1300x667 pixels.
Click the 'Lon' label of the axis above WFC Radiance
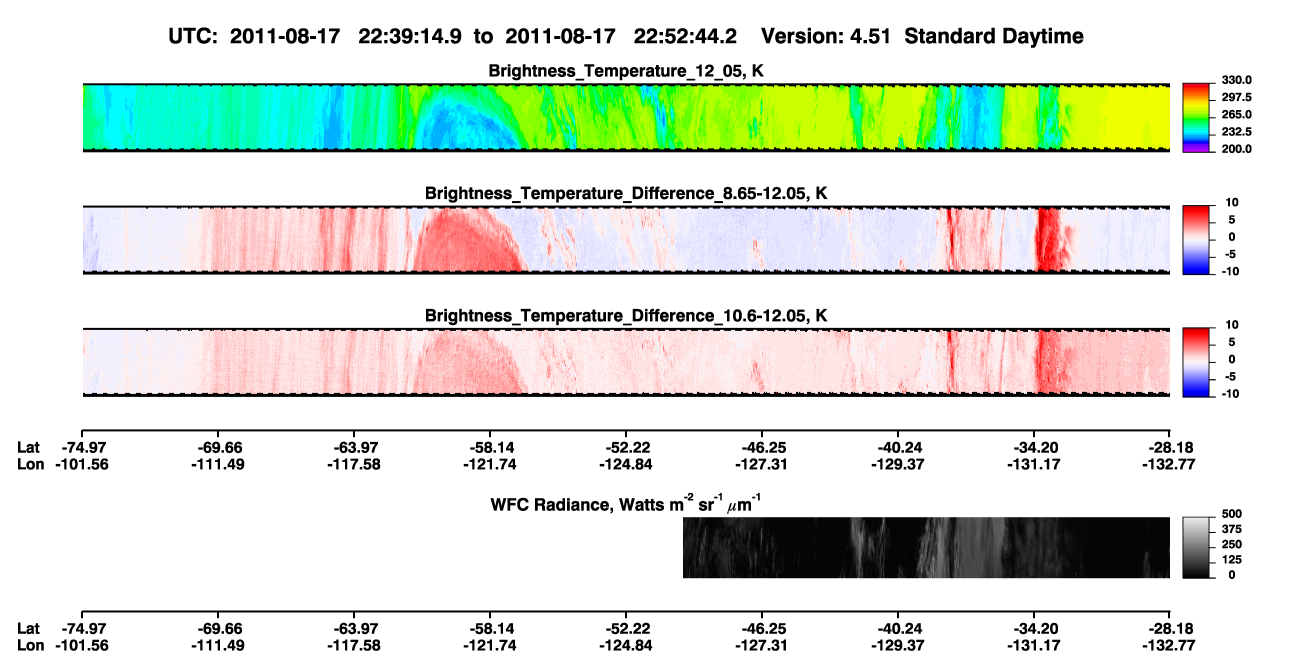coord(30,464)
